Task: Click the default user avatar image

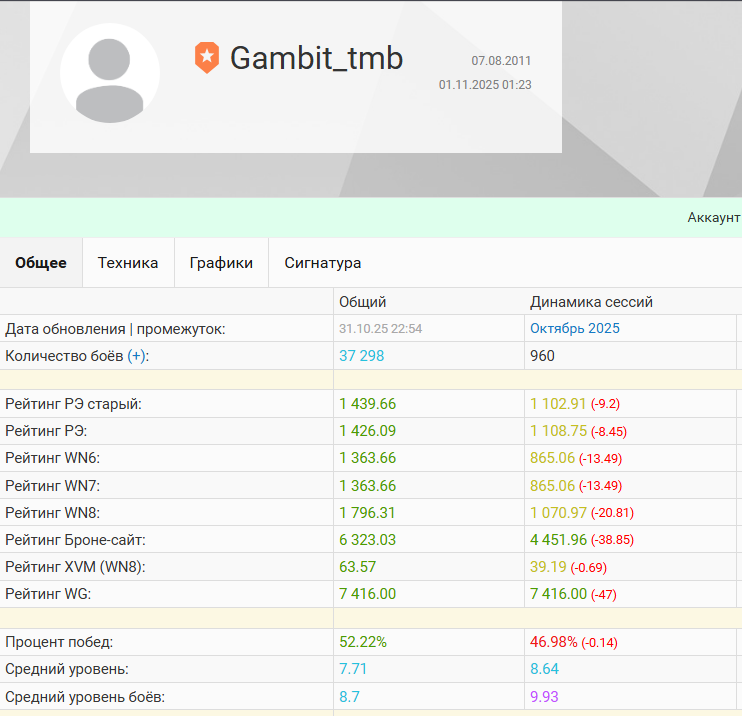Action: pyautogui.click(x=110, y=73)
